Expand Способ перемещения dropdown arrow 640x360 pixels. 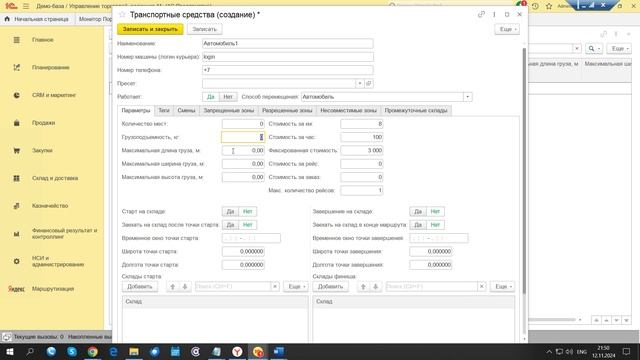(468, 97)
